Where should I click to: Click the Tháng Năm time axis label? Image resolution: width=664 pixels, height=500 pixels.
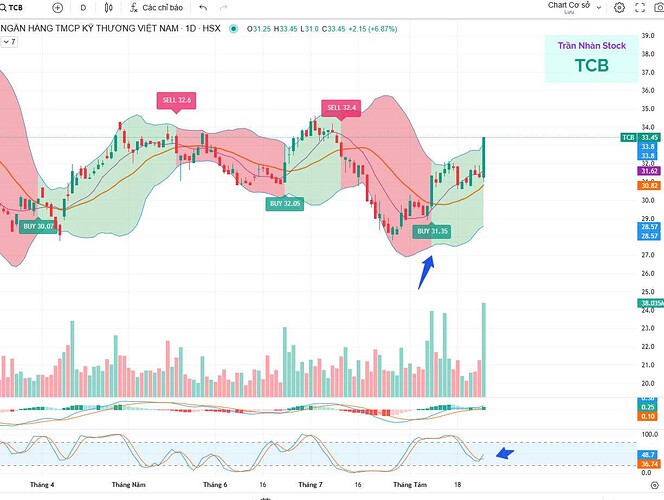pyautogui.click(x=129, y=485)
